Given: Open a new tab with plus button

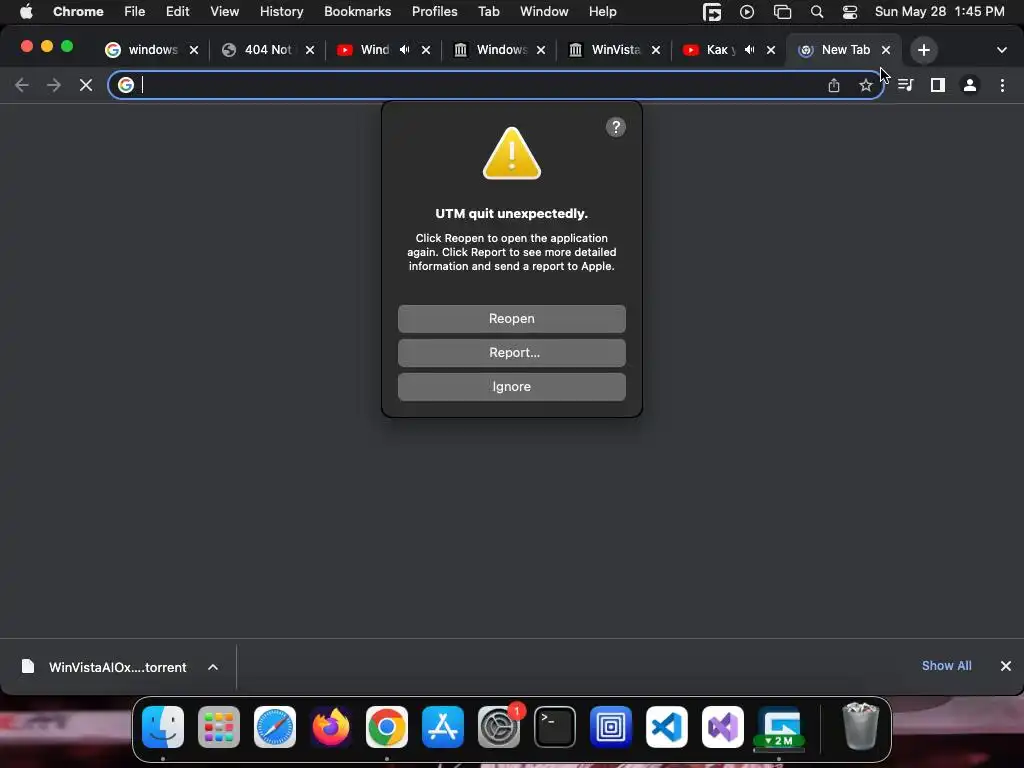Looking at the screenshot, I should coord(923,50).
